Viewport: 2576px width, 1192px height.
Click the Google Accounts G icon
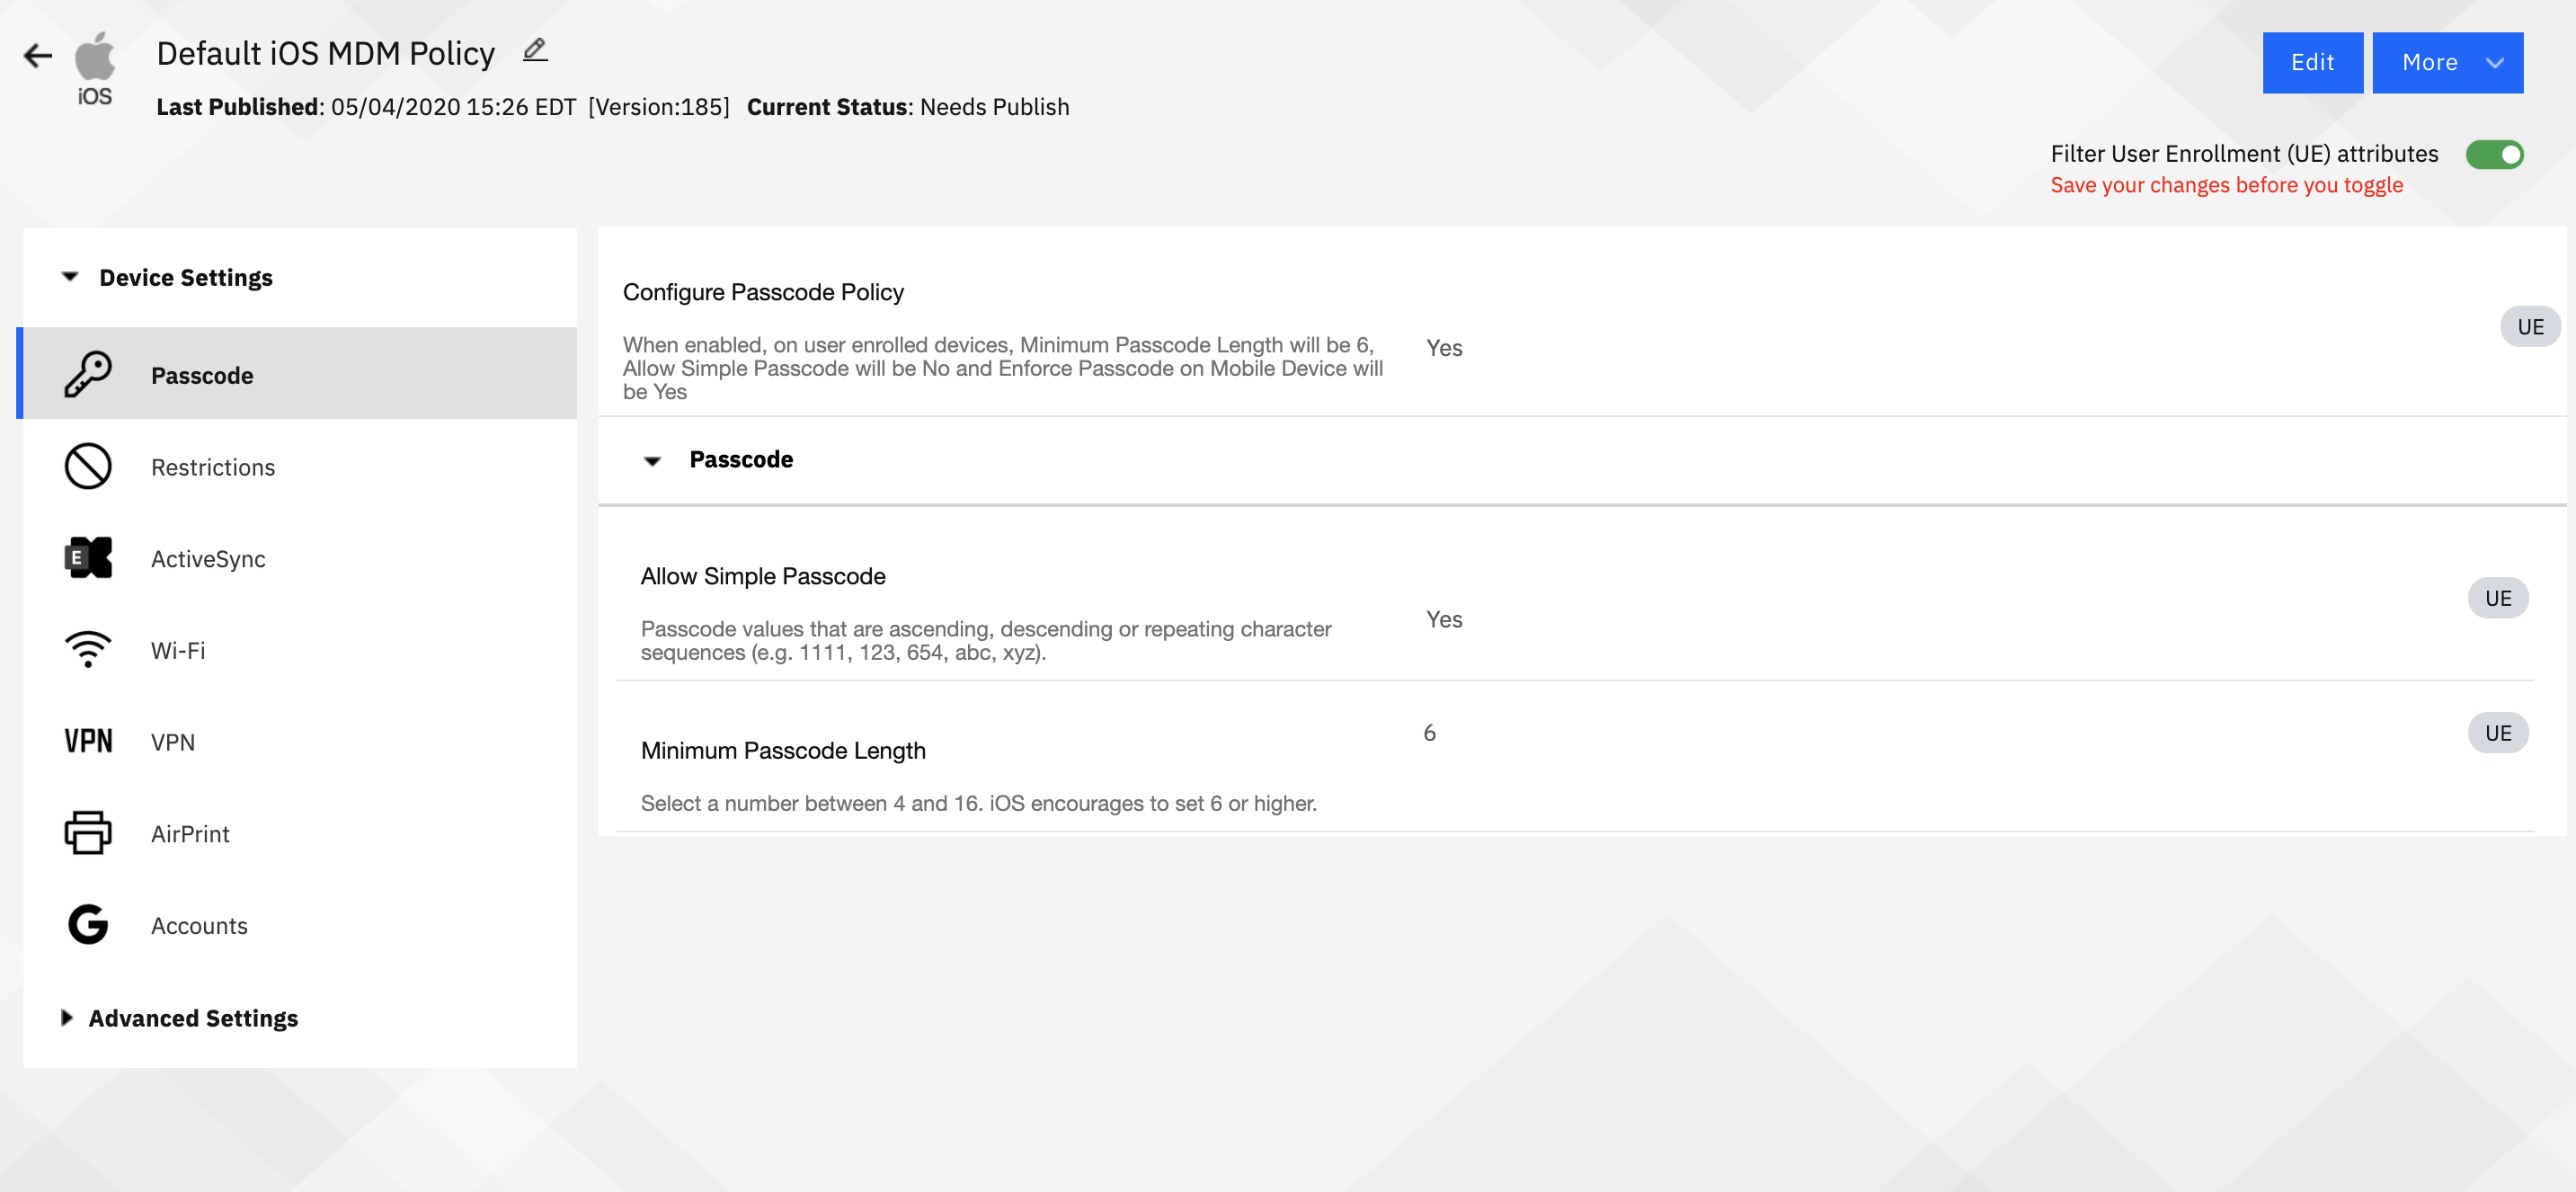(88, 925)
